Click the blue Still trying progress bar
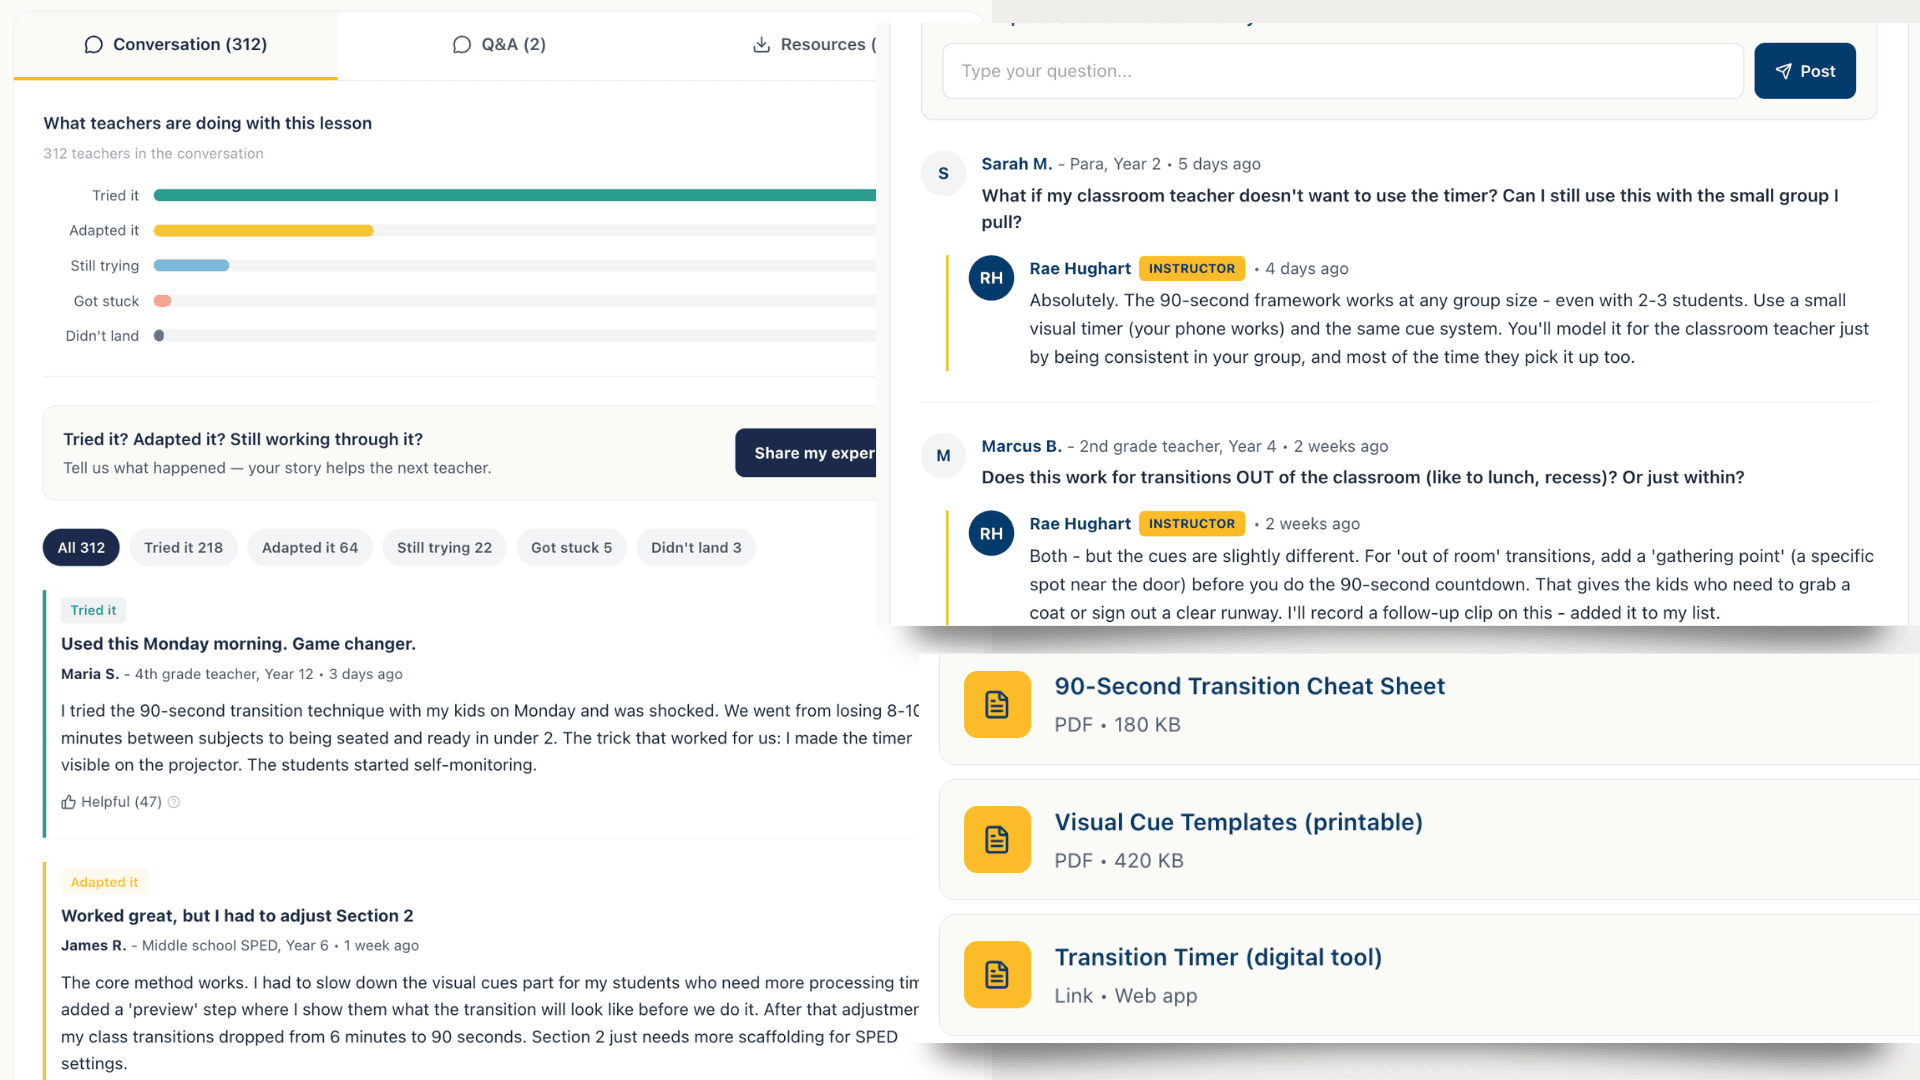 pos(192,266)
